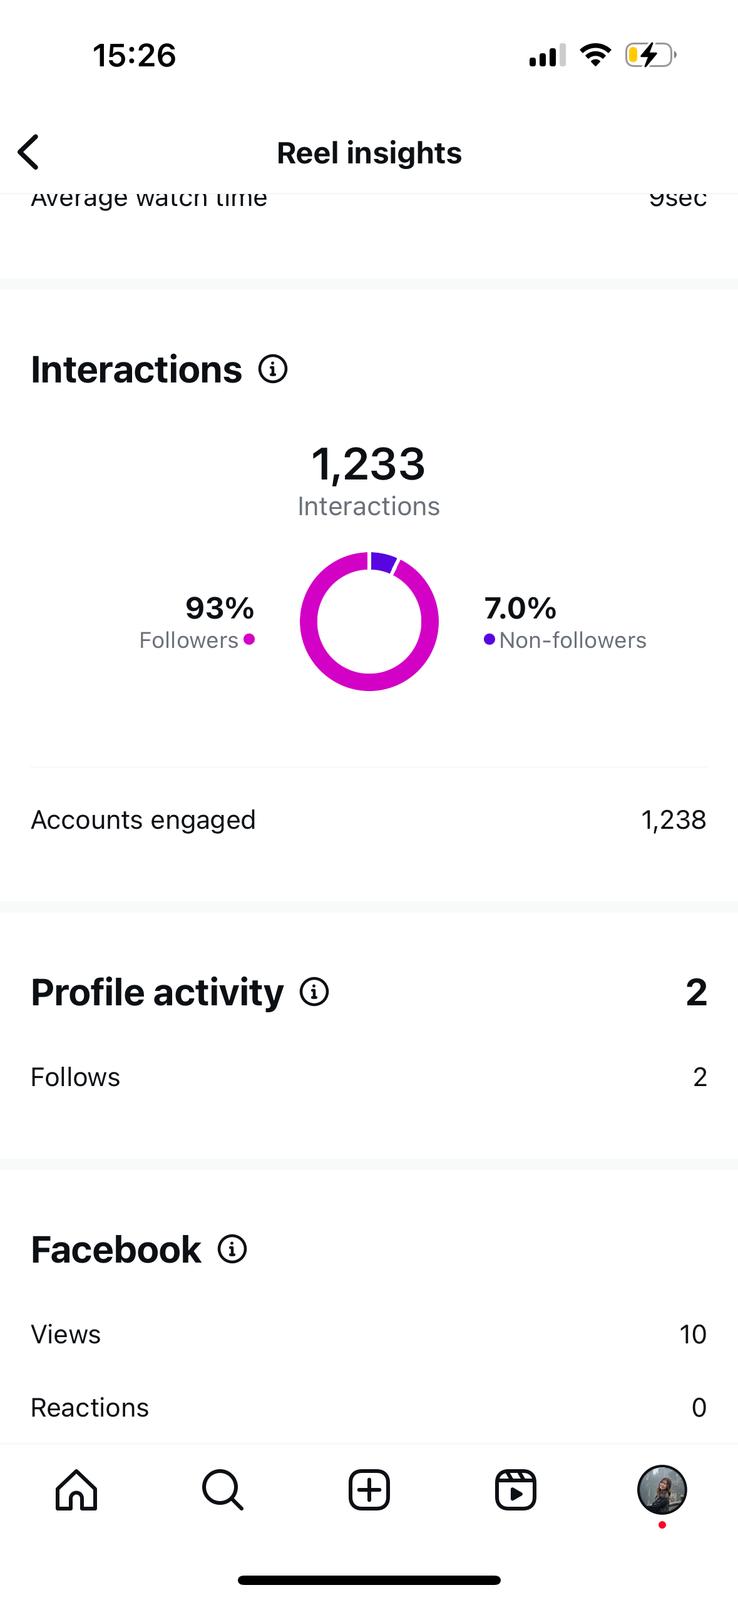The width and height of the screenshot is (738, 1600).
Task: Go to the Home feed tab
Action: (x=76, y=1490)
